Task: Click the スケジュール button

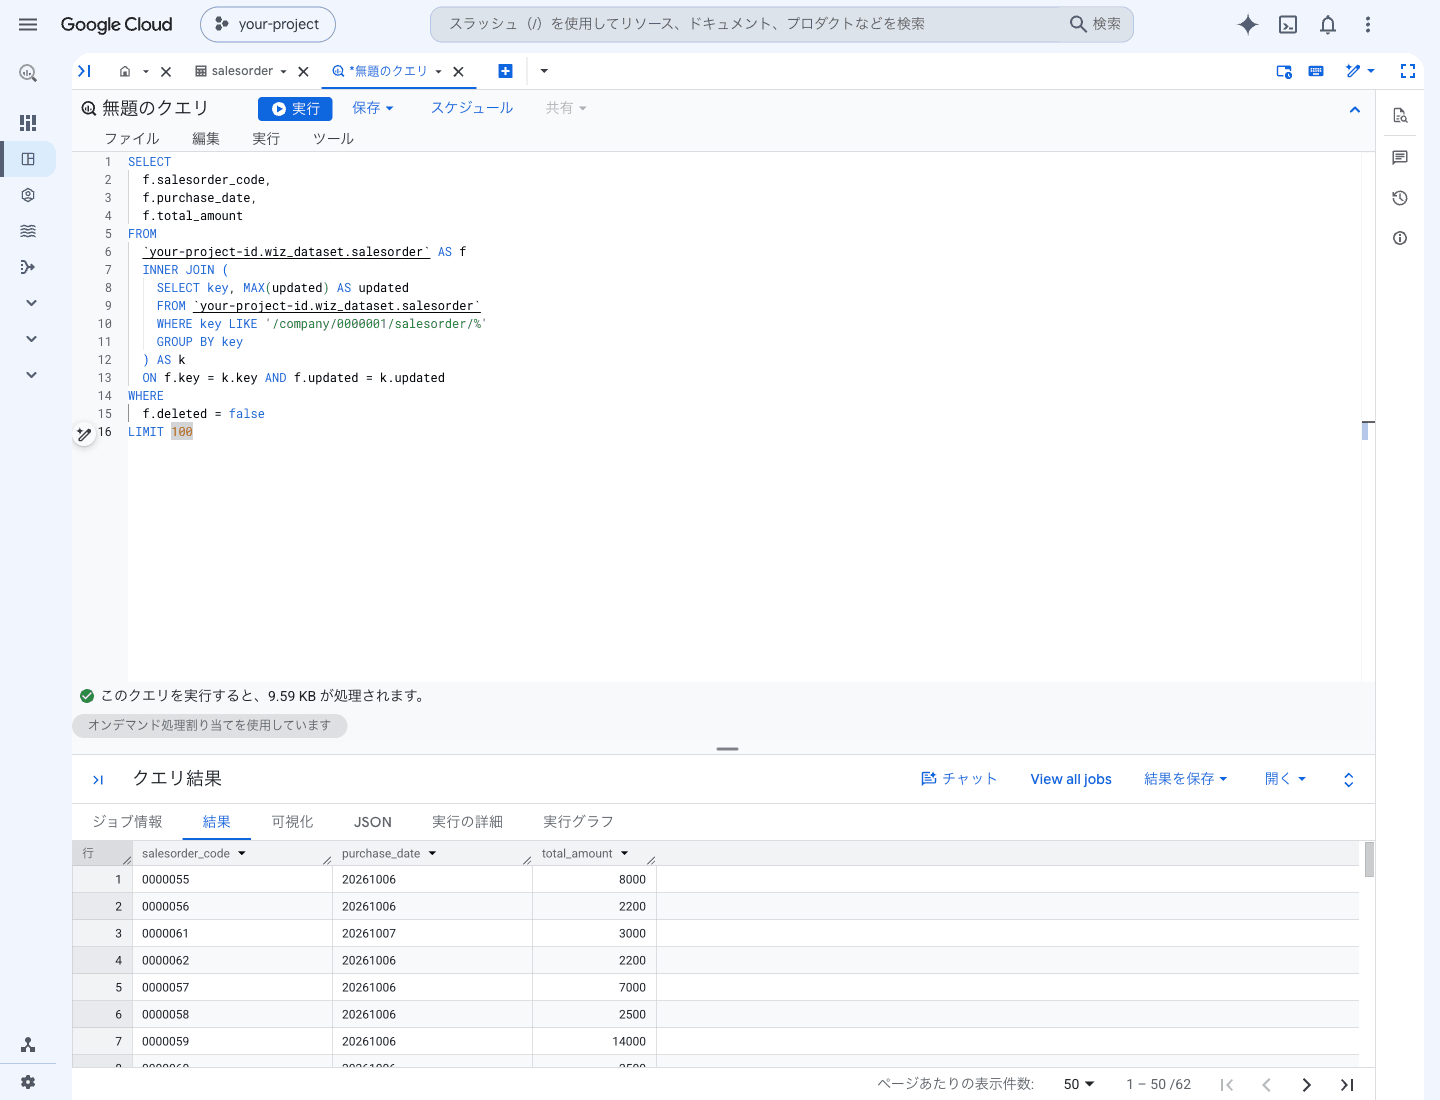Action: click(x=472, y=108)
